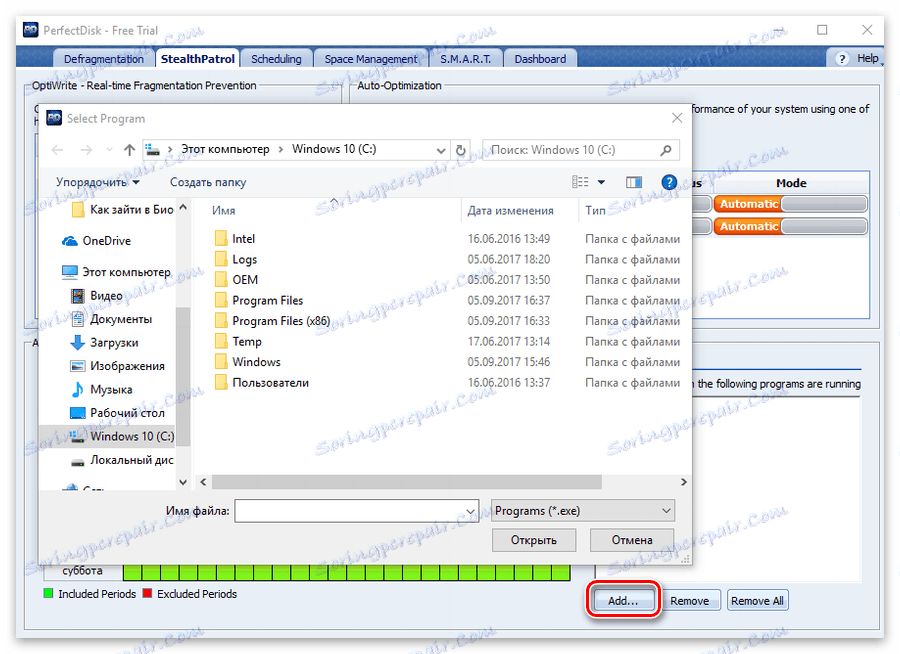Refresh the Windows 10 (C:) folder listing
The height and width of the screenshot is (654, 900).
[460, 150]
